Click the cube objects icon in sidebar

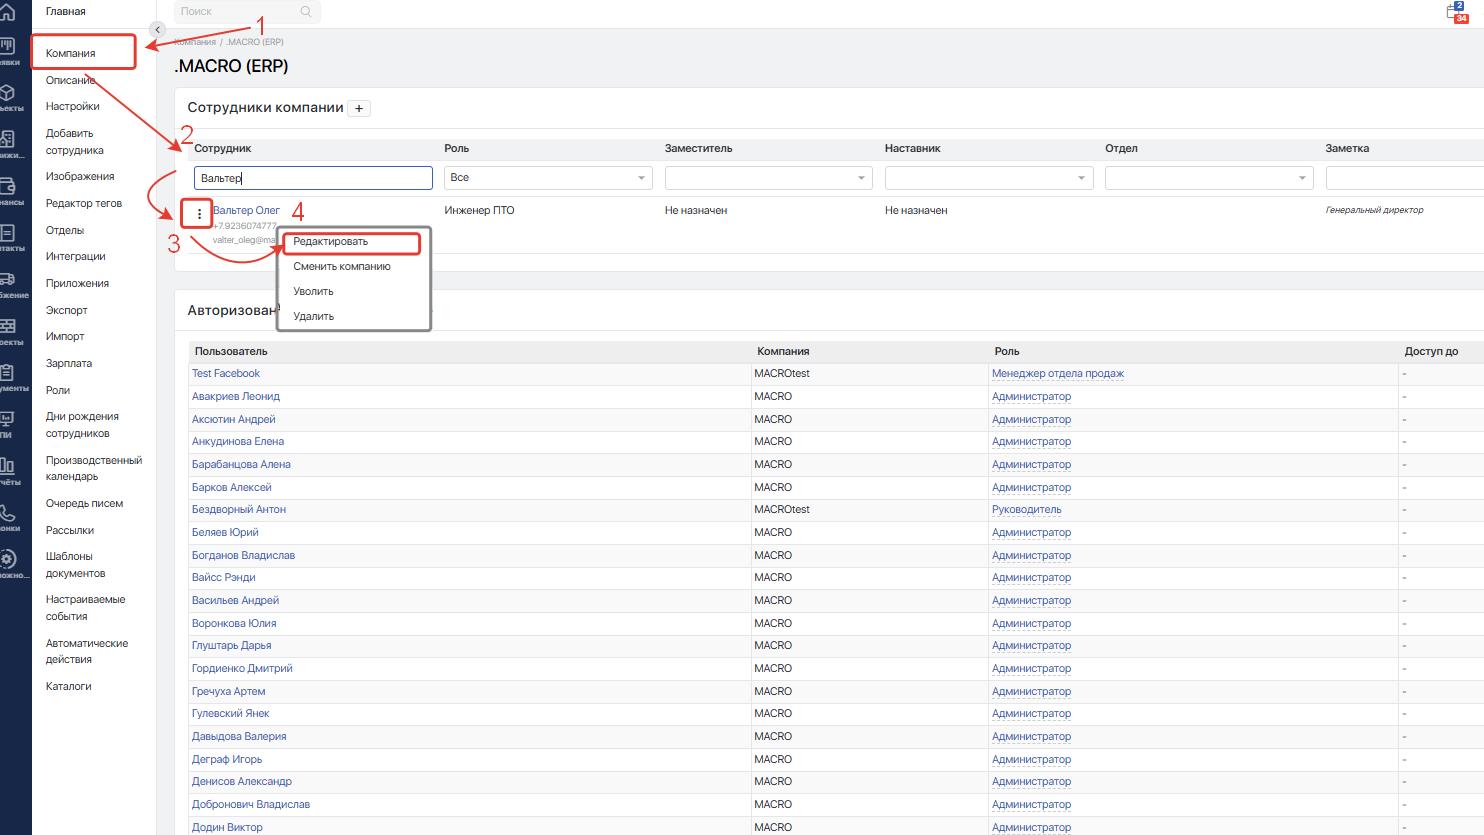[8, 93]
